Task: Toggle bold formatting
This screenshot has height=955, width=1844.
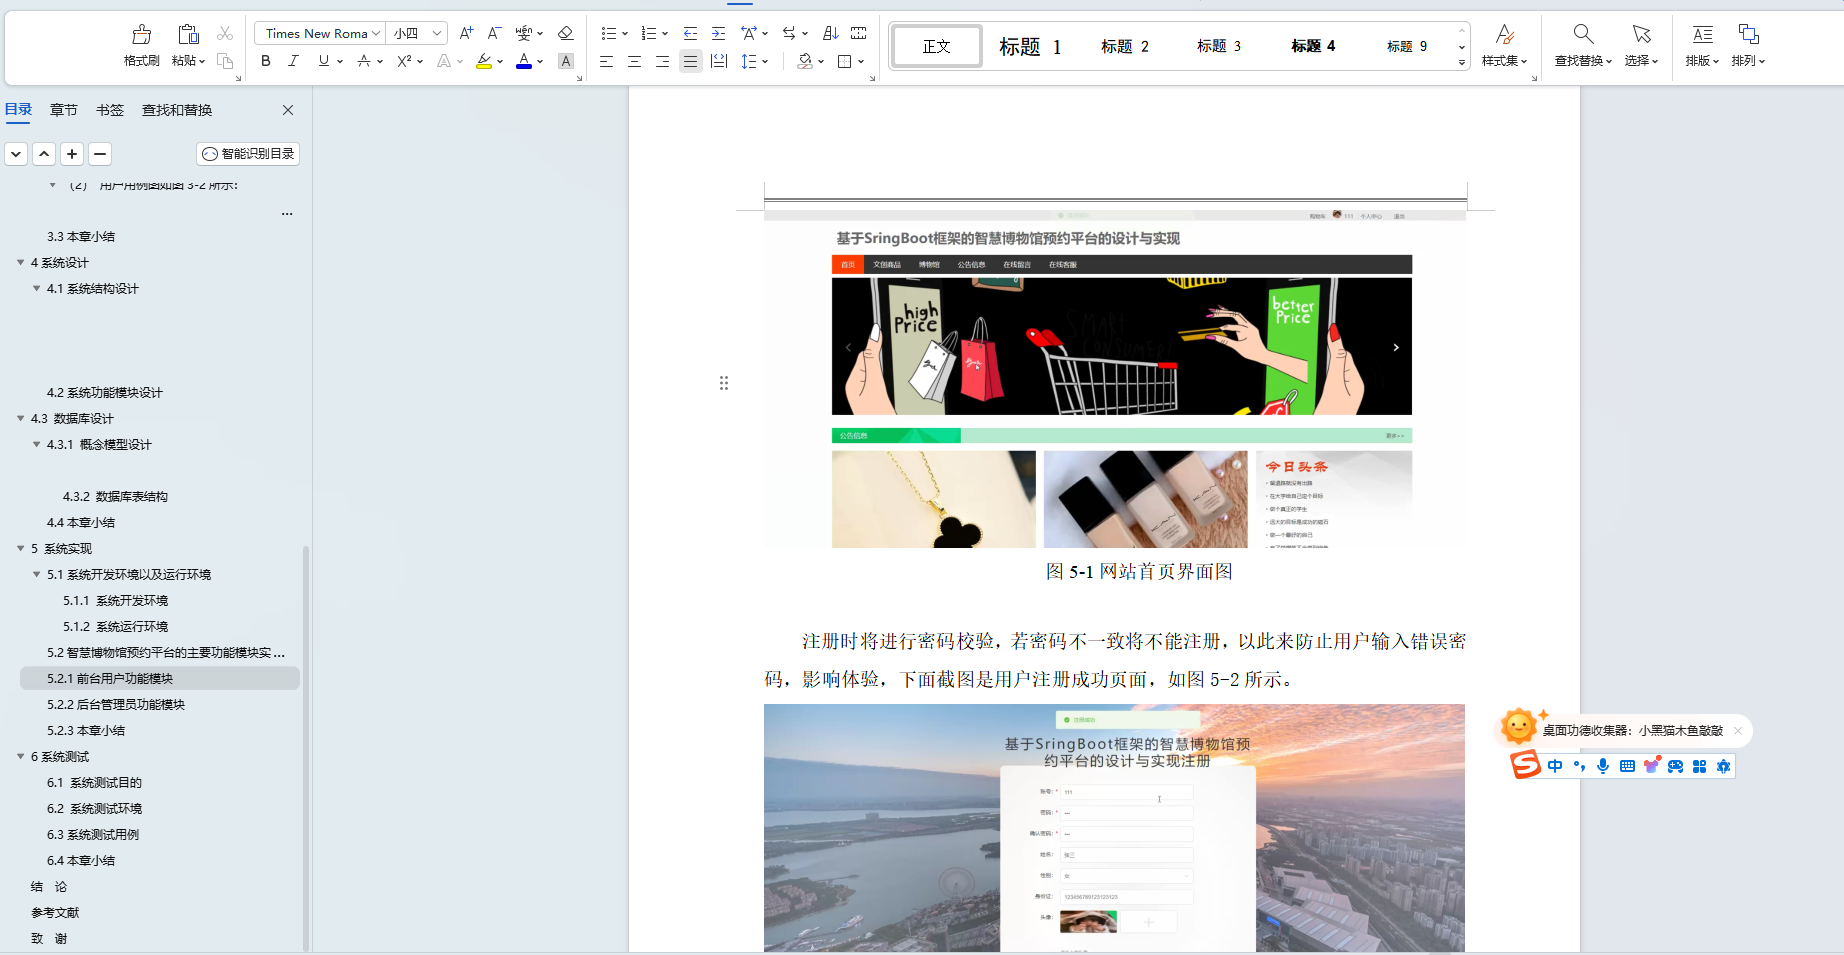Action: (x=266, y=61)
